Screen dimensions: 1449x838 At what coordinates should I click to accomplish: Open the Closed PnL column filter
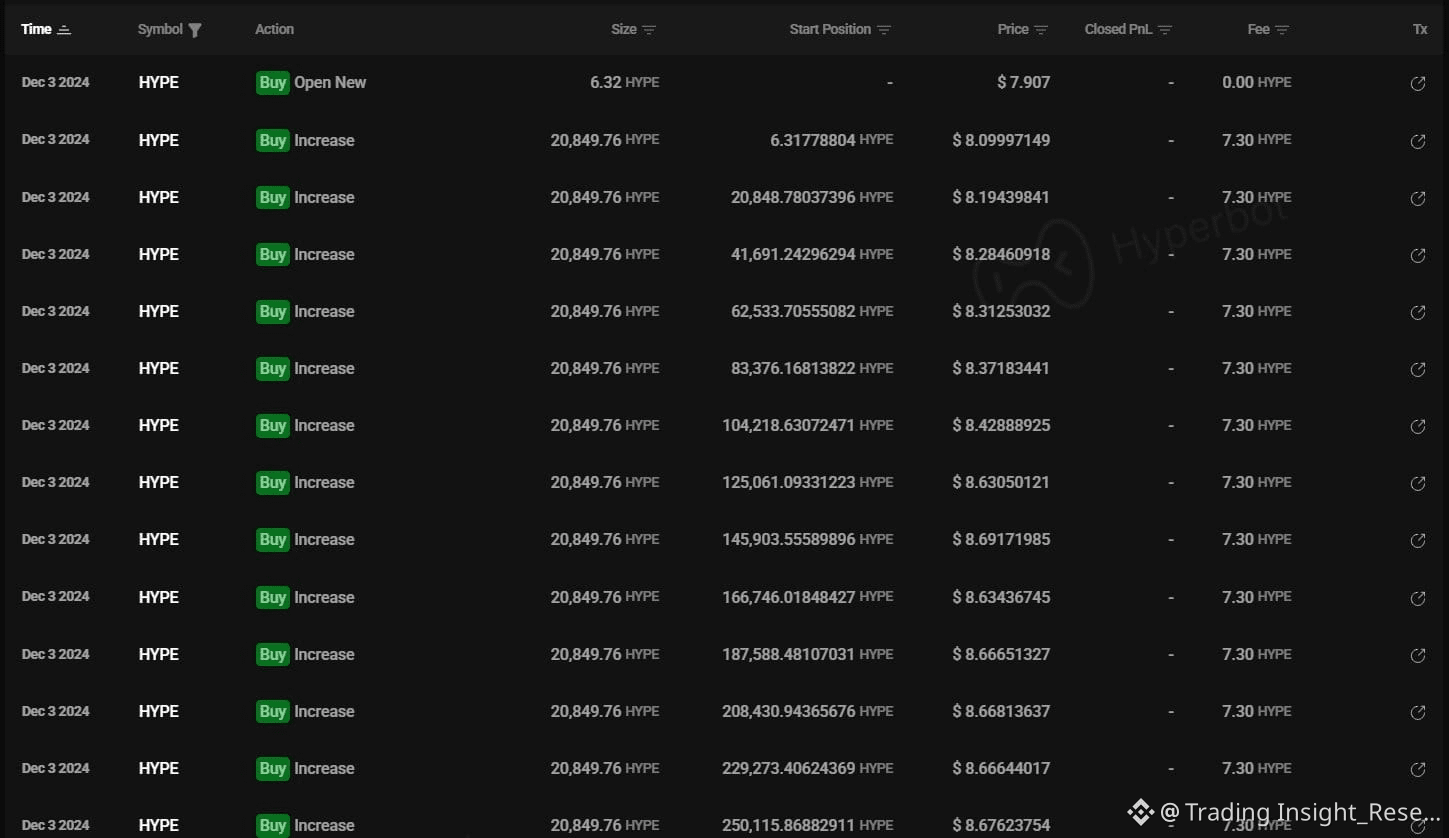pyautogui.click(x=1165, y=30)
